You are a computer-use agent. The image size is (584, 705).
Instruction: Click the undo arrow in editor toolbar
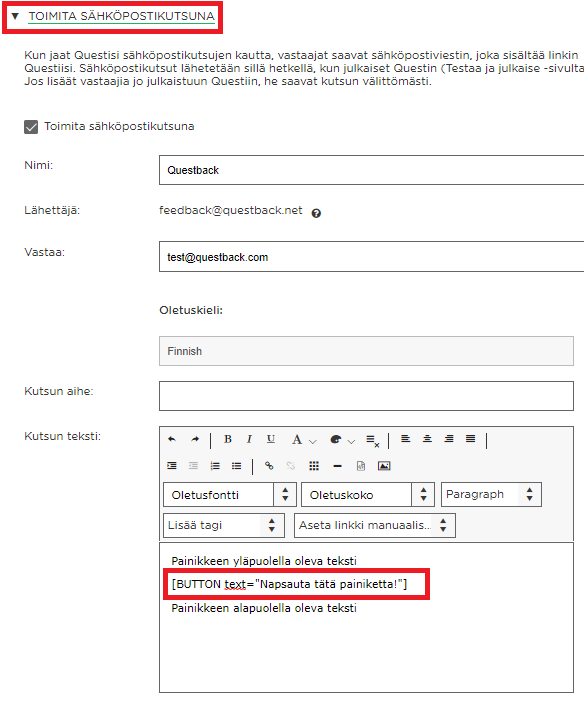172,439
